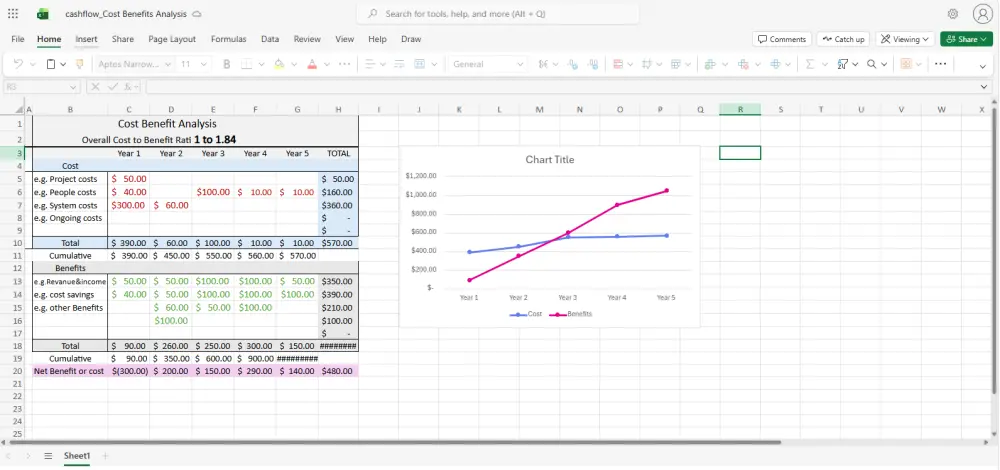Expand the Paste options dropdown arrow
Screen dimensions: 1000x470
tap(65, 64)
